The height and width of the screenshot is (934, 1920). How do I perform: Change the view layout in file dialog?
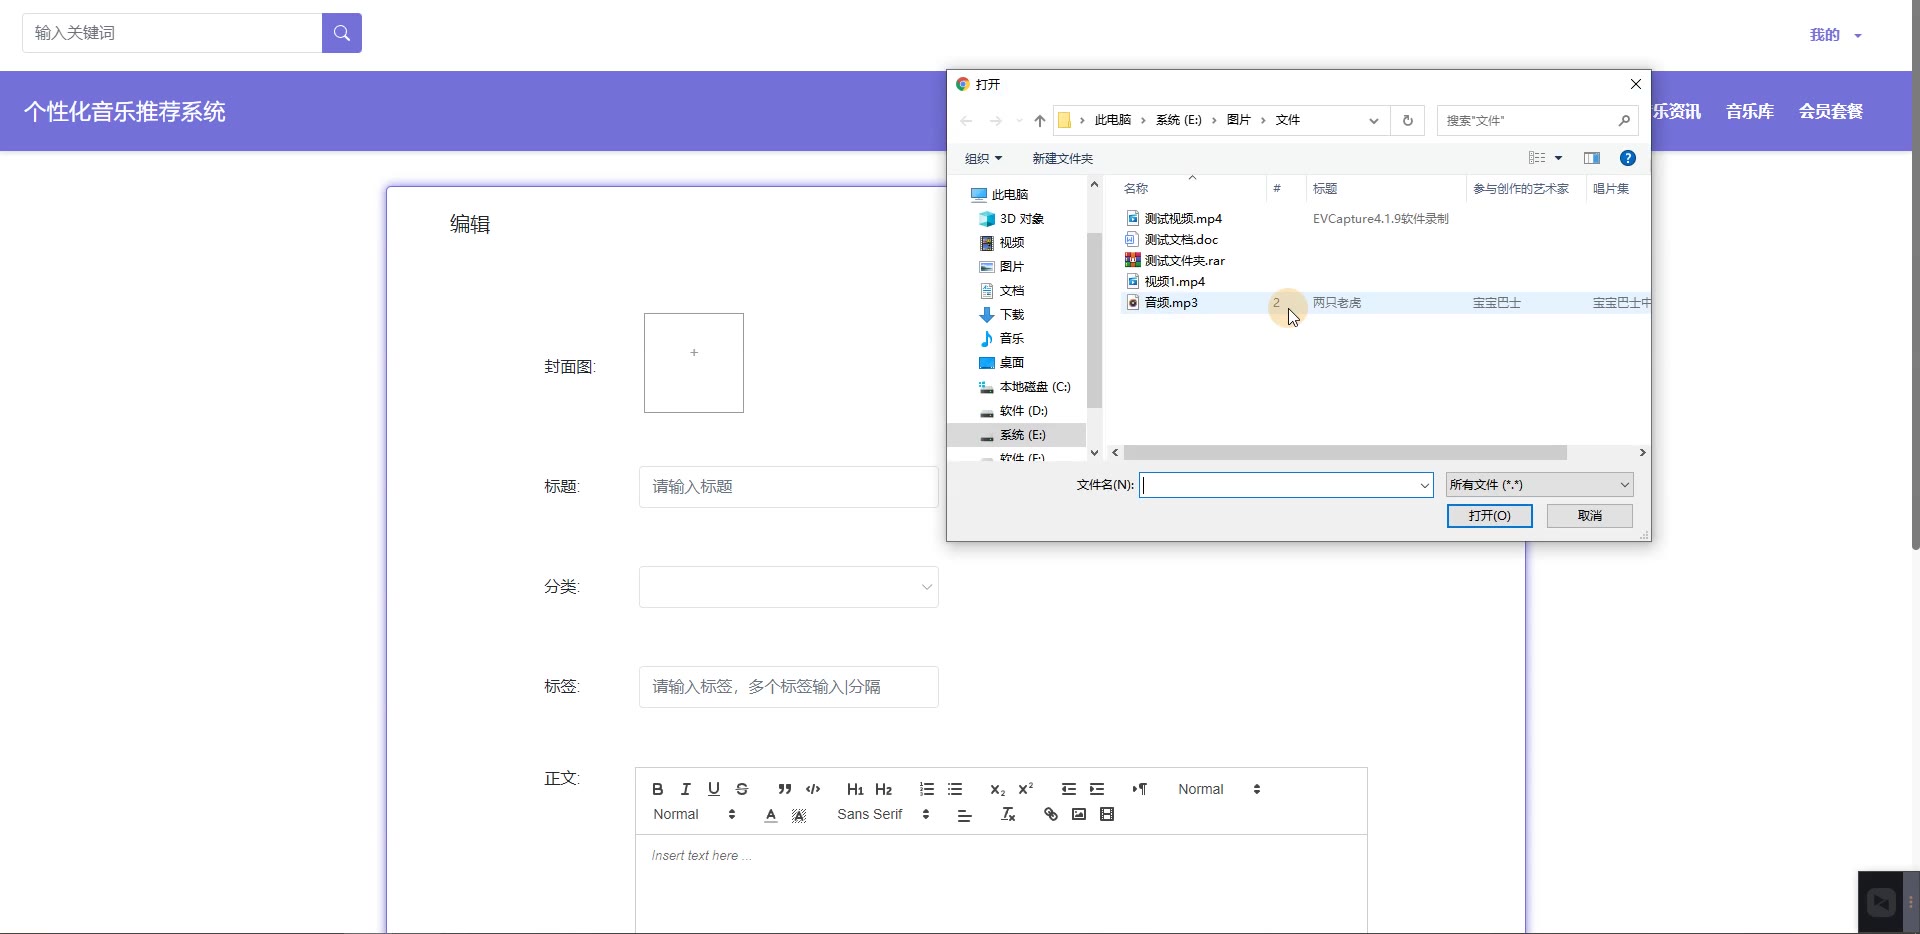pyautogui.click(x=1537, y=158)
